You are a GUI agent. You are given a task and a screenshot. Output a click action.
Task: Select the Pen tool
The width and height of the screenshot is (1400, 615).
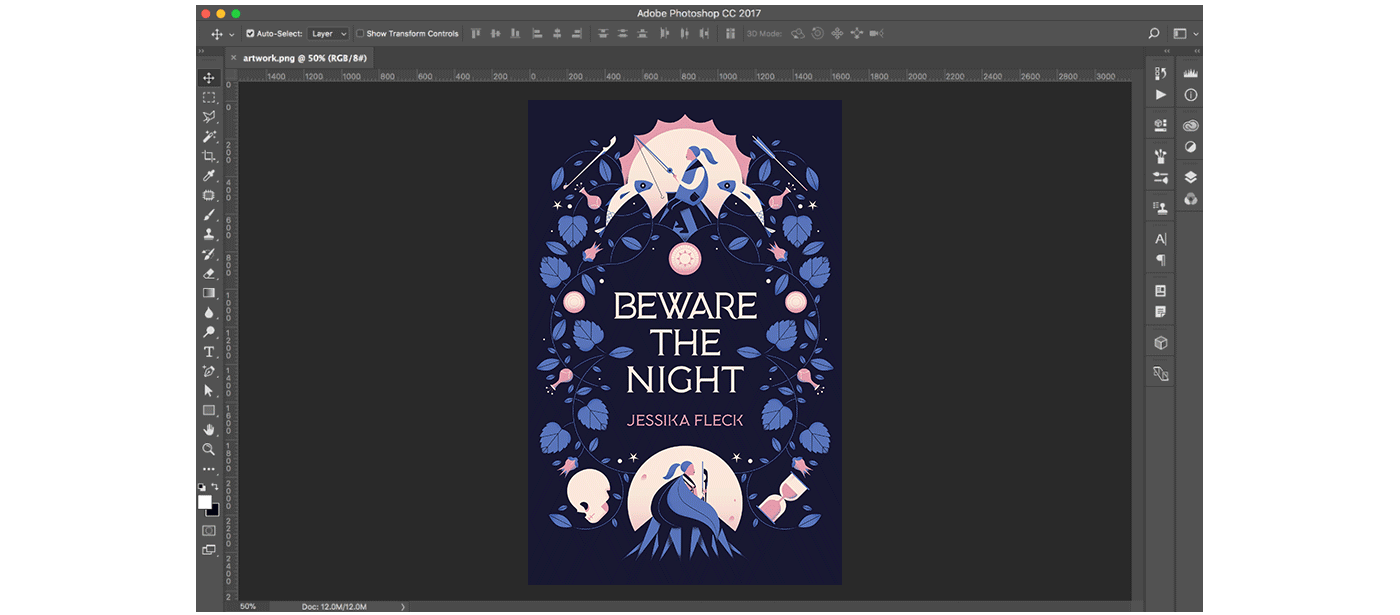click(x=209, y=371)
